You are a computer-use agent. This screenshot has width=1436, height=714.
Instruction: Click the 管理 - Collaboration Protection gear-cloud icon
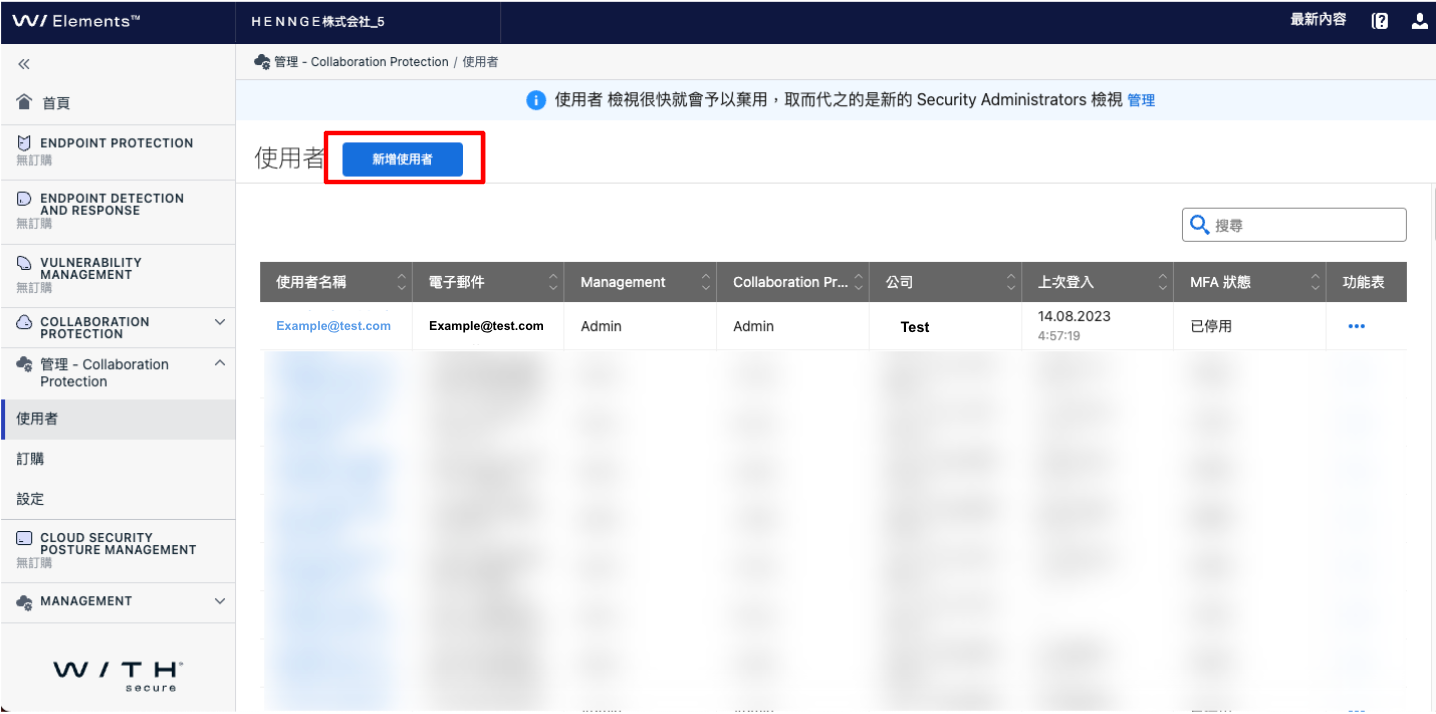point(25,364)
